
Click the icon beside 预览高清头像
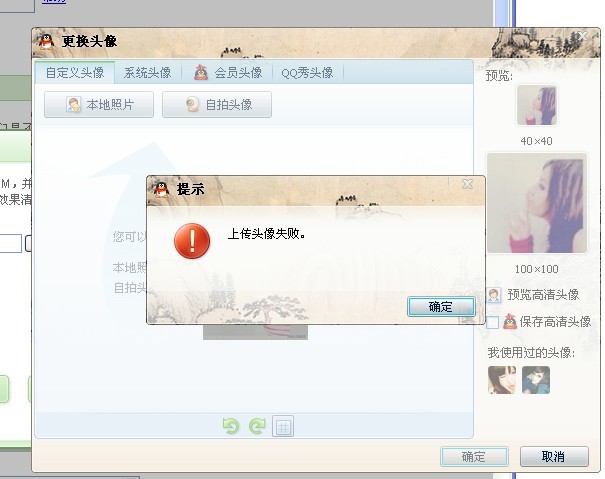pos(494,295)
